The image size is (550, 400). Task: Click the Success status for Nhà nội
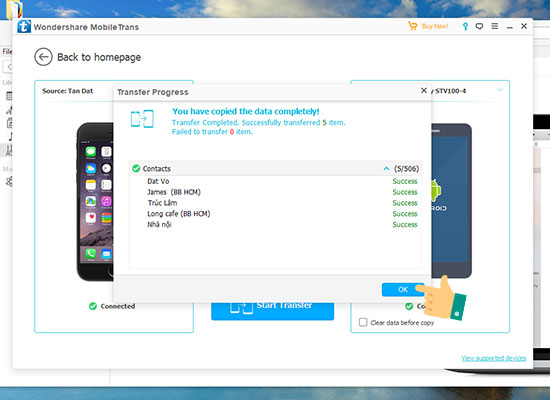coord(405,225)
